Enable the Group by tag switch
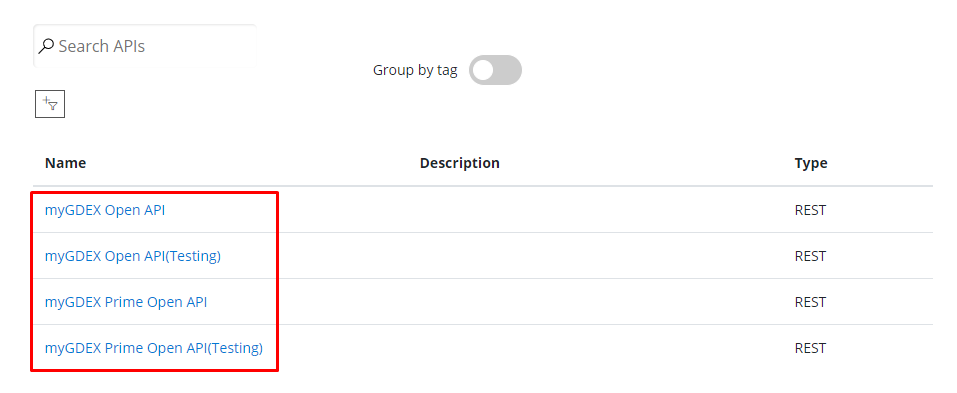Viewport: 957px width, 393px height. click(x=495, y=70)
